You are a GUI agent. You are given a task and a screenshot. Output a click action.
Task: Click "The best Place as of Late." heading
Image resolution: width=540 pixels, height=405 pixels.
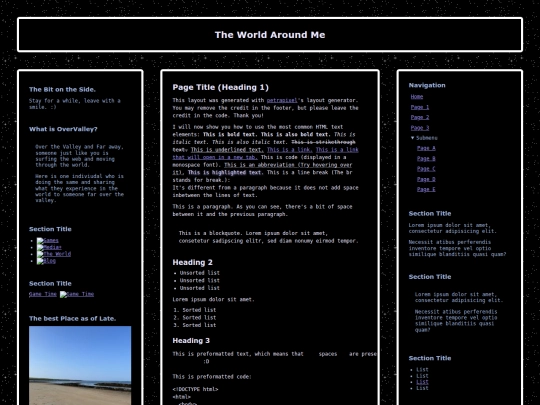(72, 319)
